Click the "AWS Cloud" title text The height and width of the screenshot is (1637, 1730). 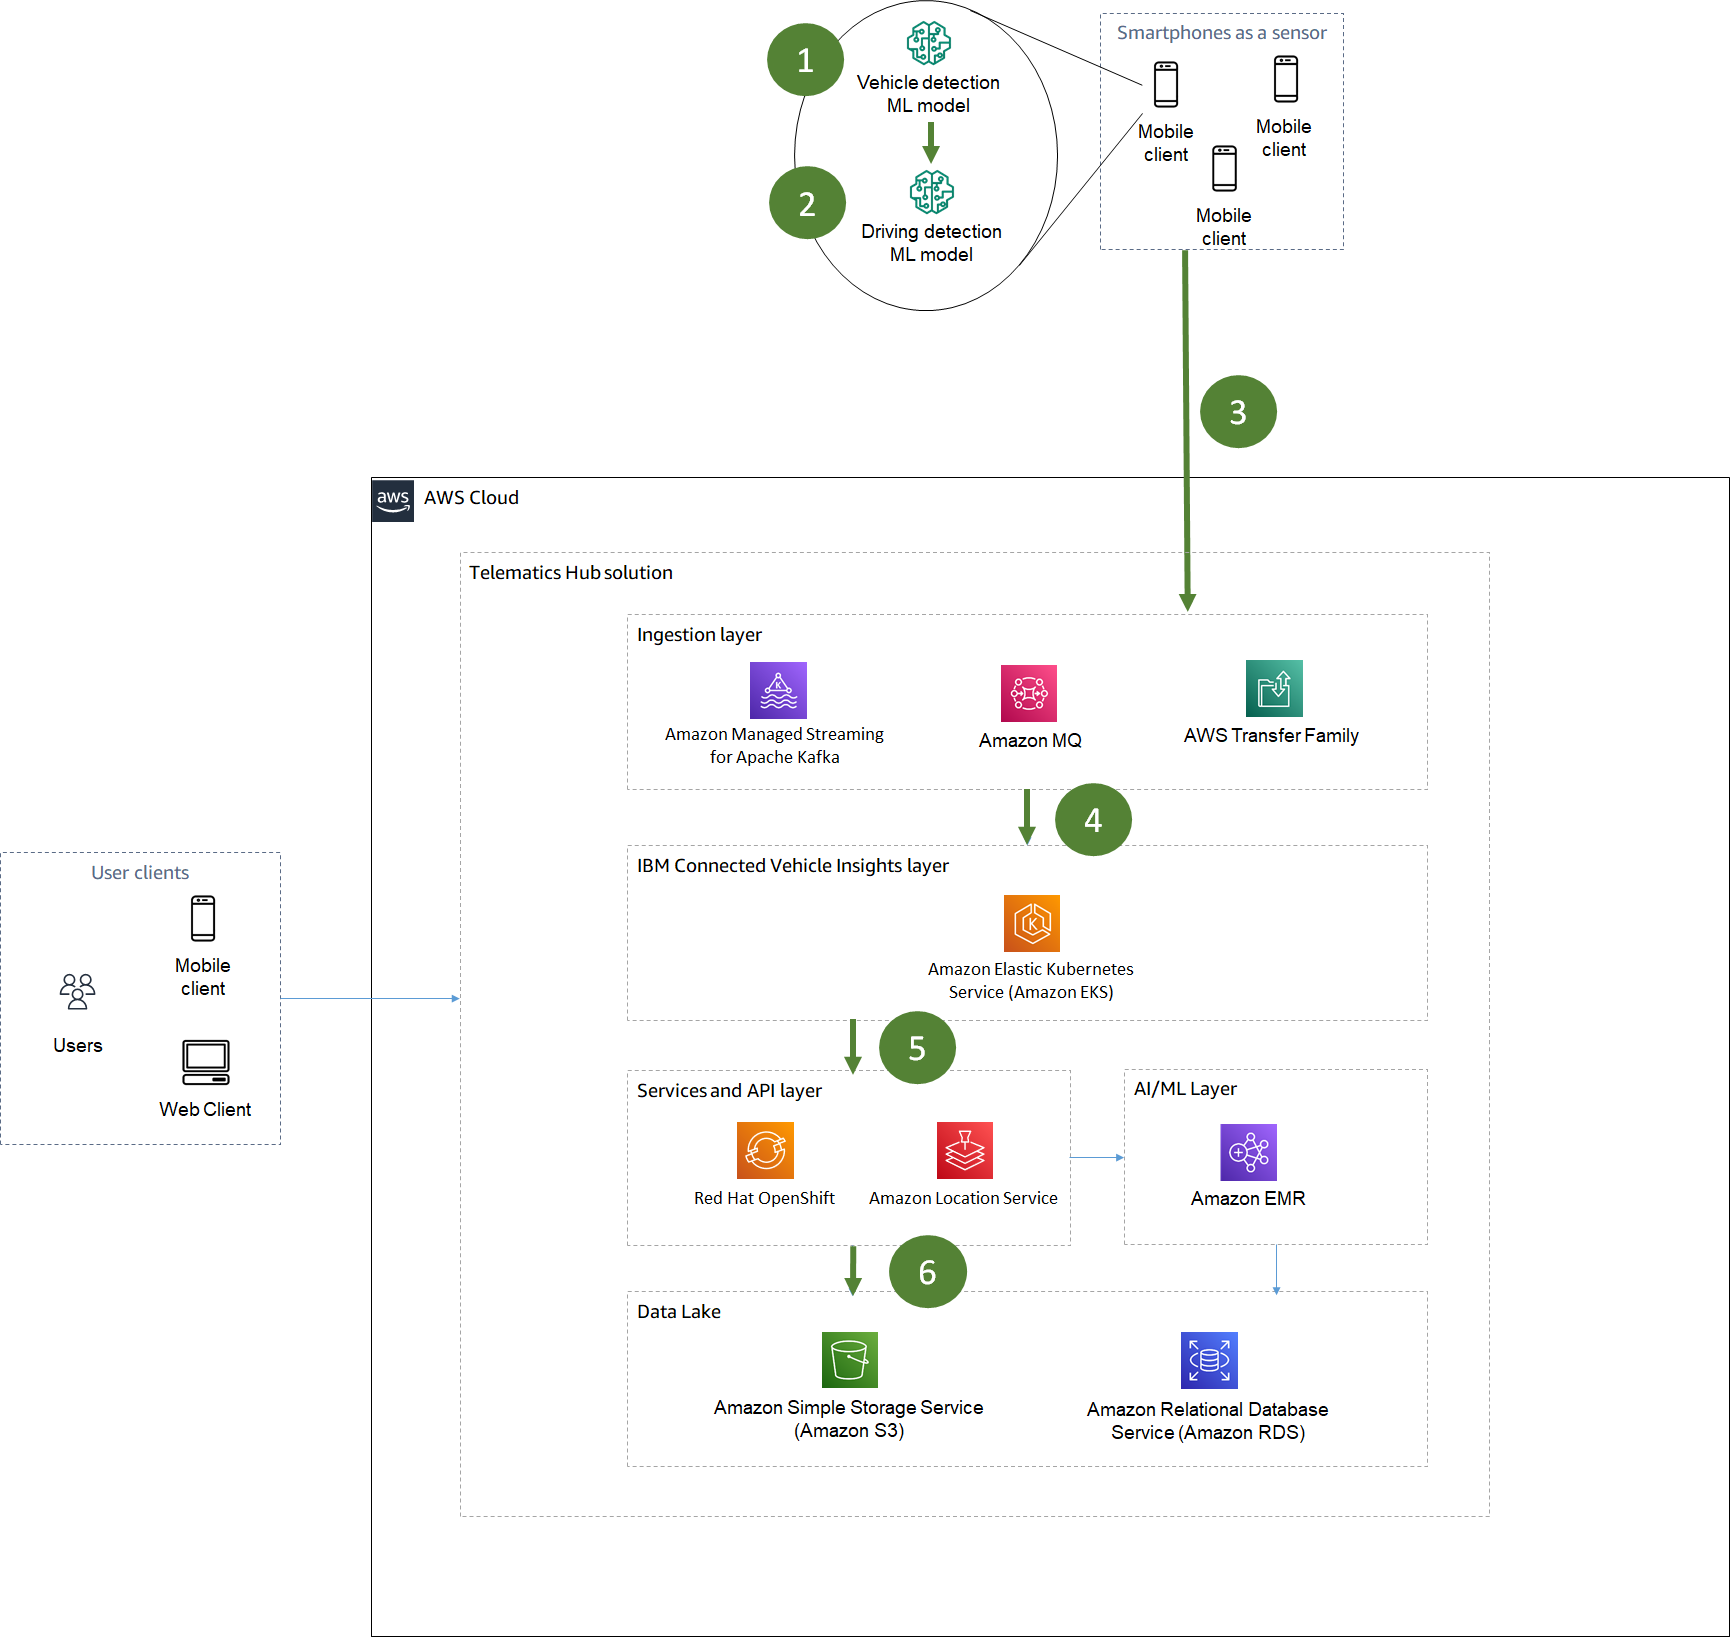(471, 498)
